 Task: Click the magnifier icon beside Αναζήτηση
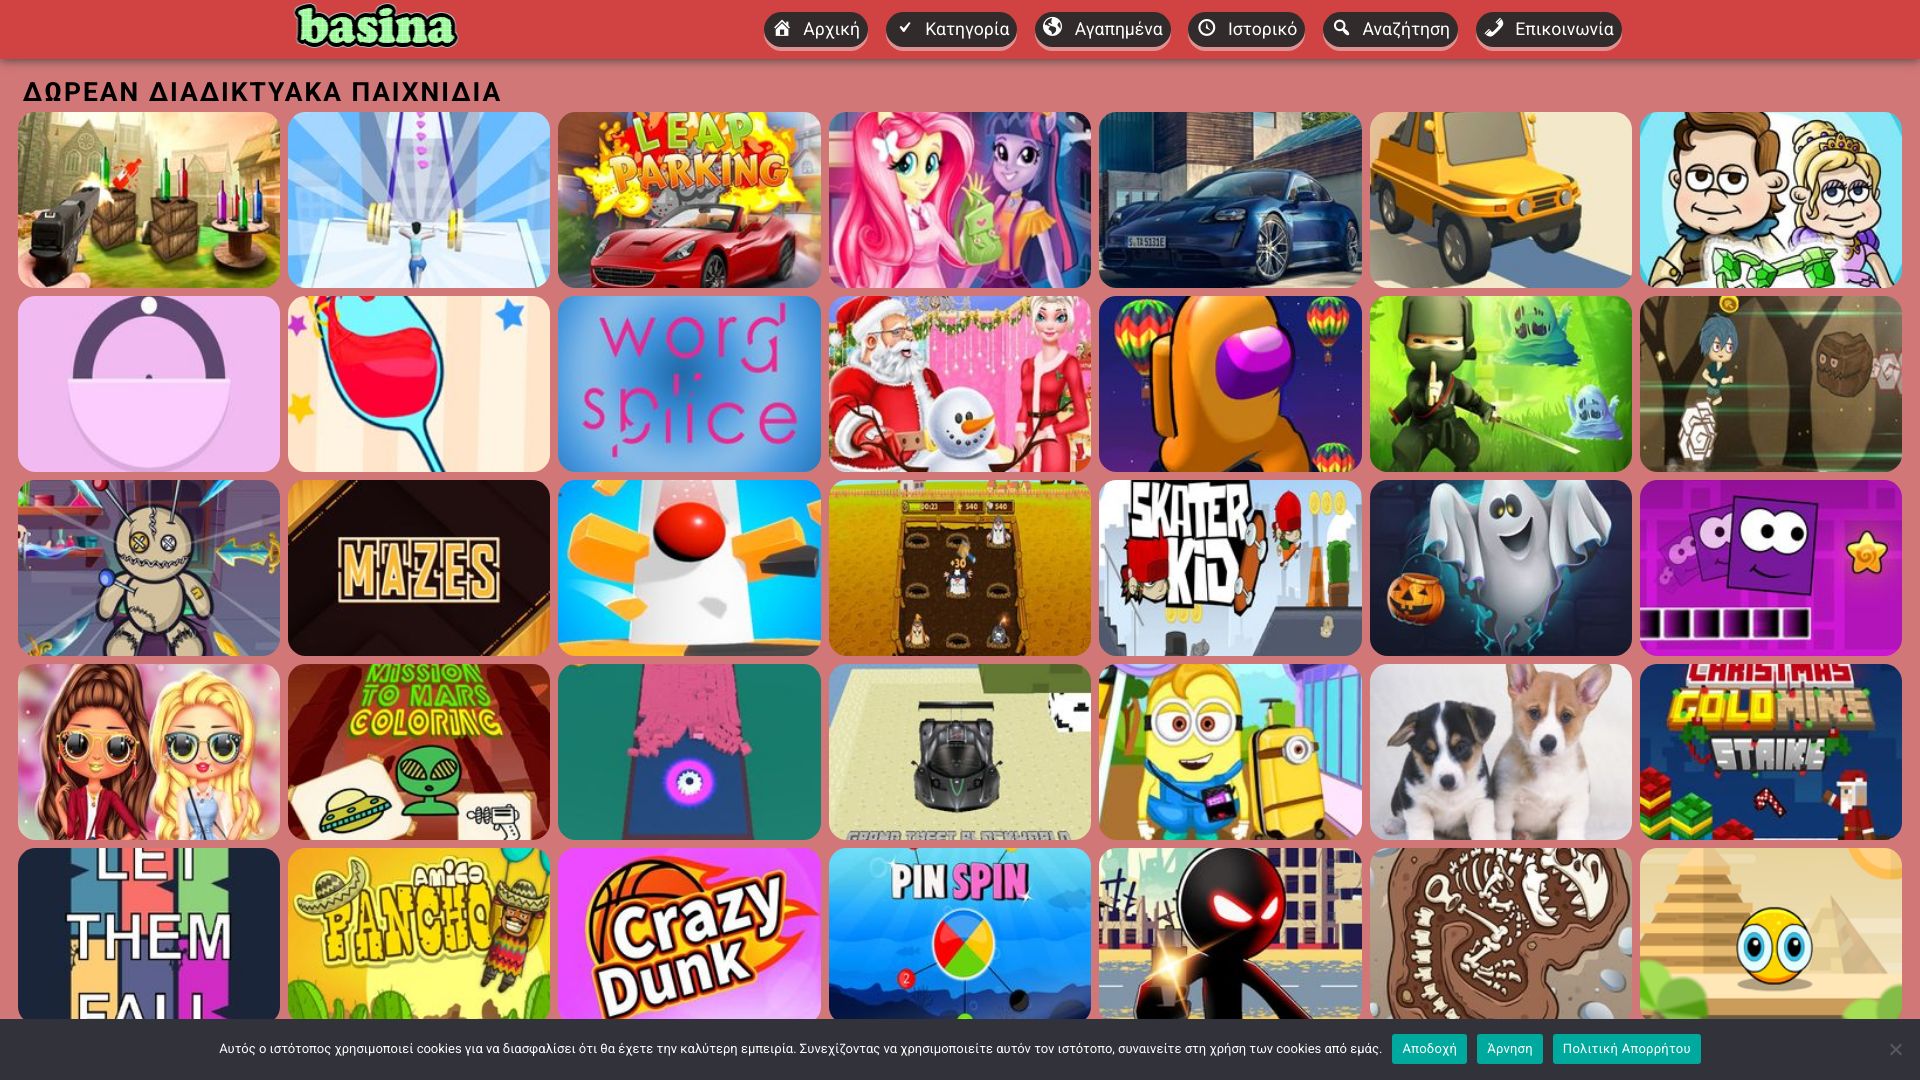click(1341, 28)
